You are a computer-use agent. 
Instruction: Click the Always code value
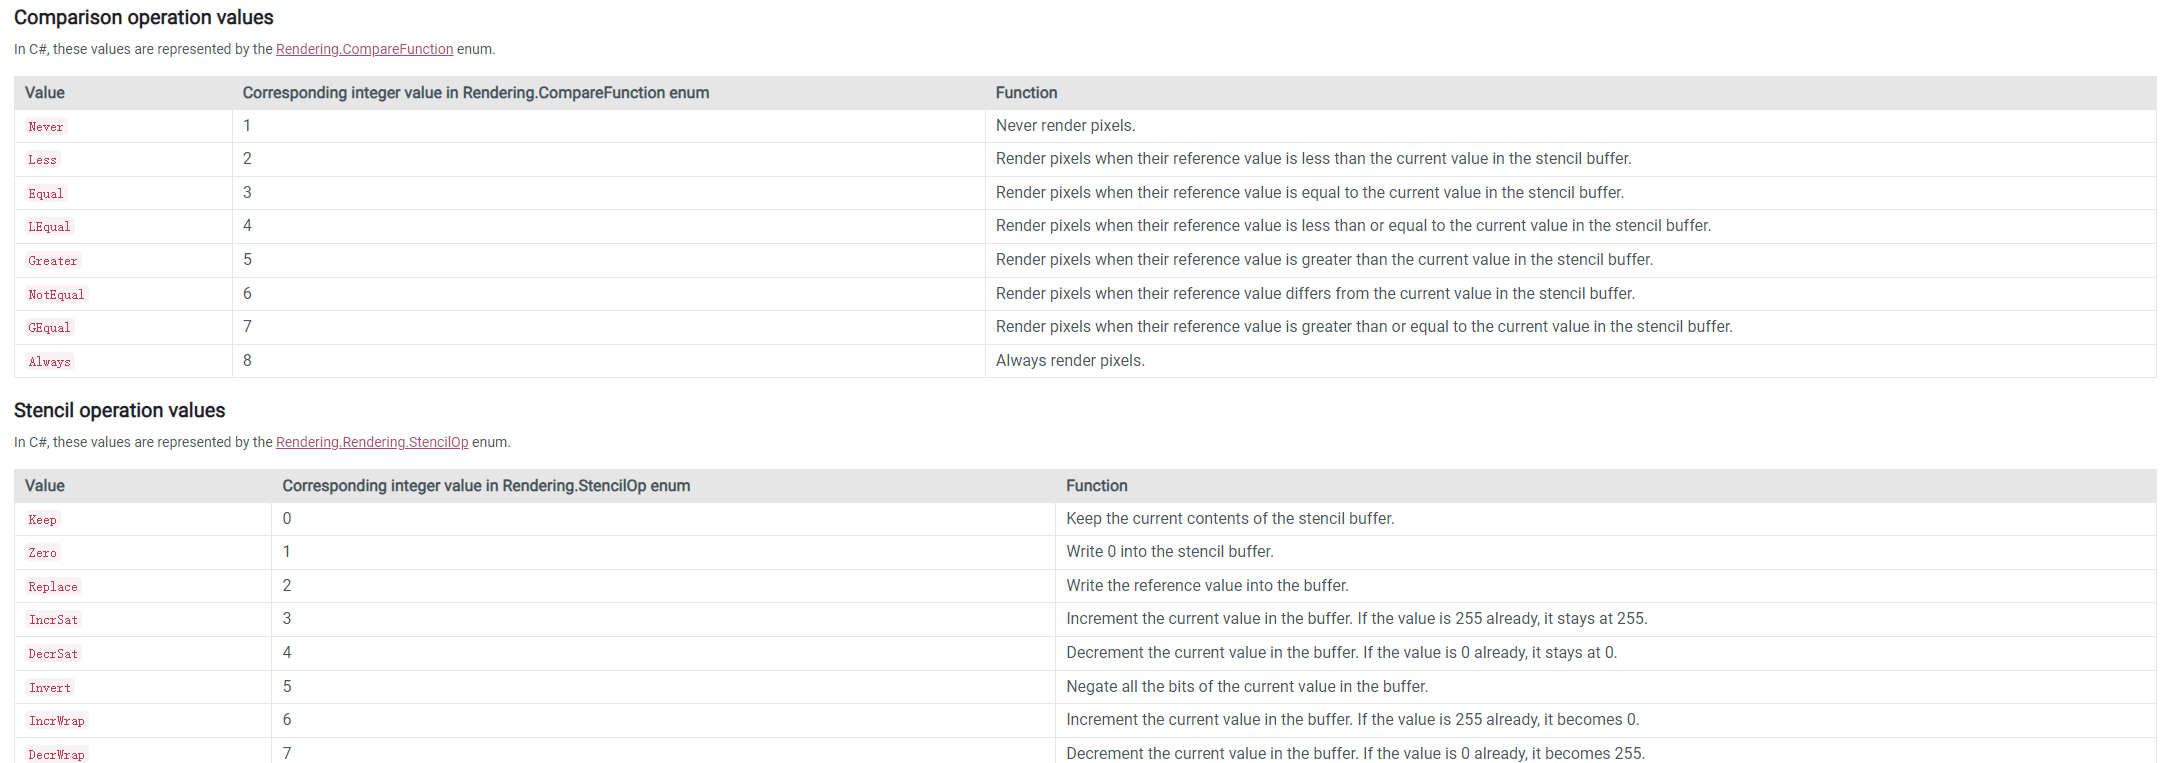click(x=49, y=362)
